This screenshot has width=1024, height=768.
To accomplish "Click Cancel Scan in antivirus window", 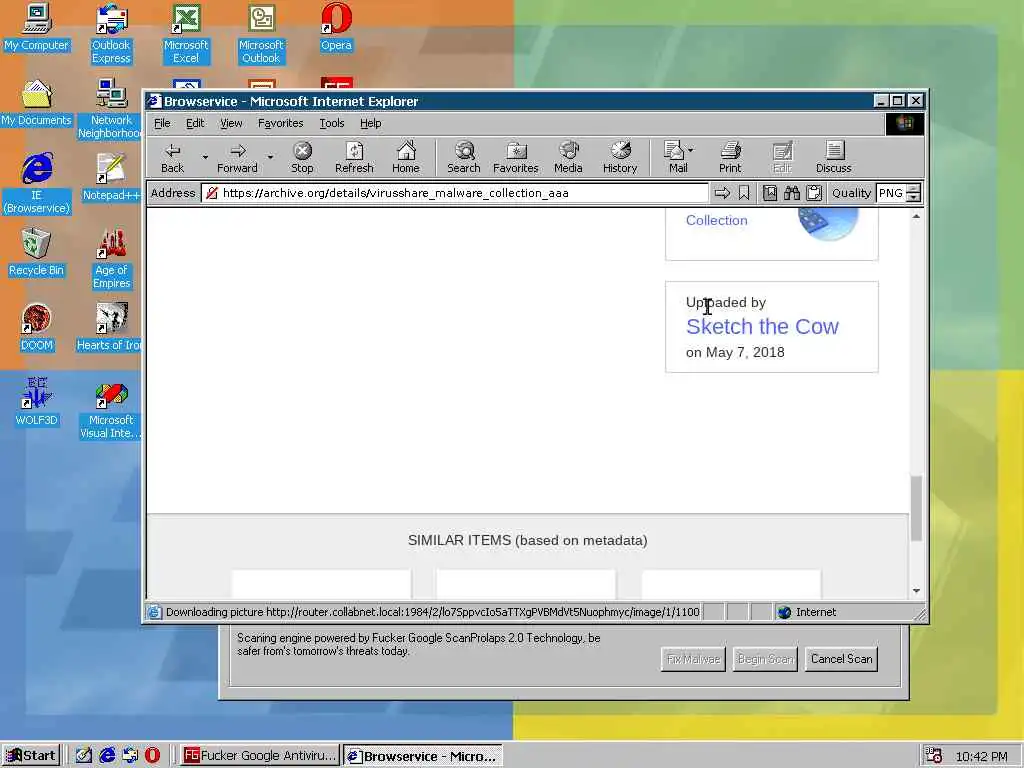I will pyautogui.click(x=841, y=659).
